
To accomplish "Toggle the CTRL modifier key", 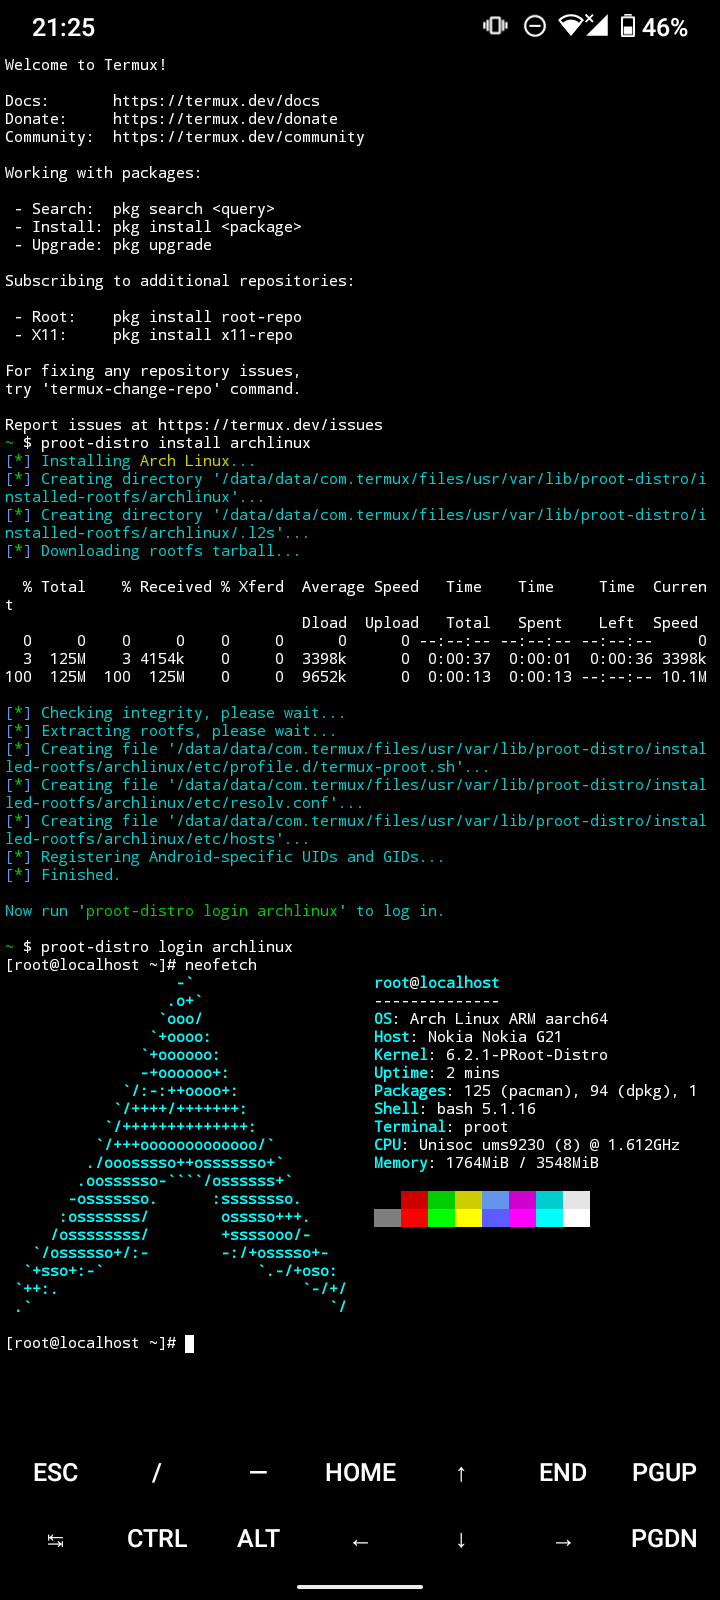I will tap(157, 1538).
